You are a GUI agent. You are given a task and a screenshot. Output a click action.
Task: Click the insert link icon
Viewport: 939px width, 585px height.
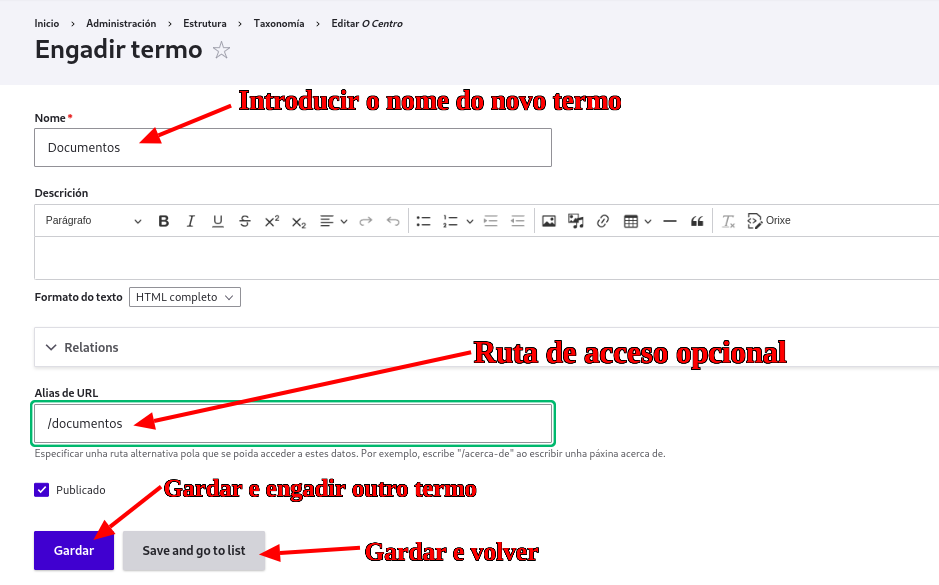click(603, 221)
